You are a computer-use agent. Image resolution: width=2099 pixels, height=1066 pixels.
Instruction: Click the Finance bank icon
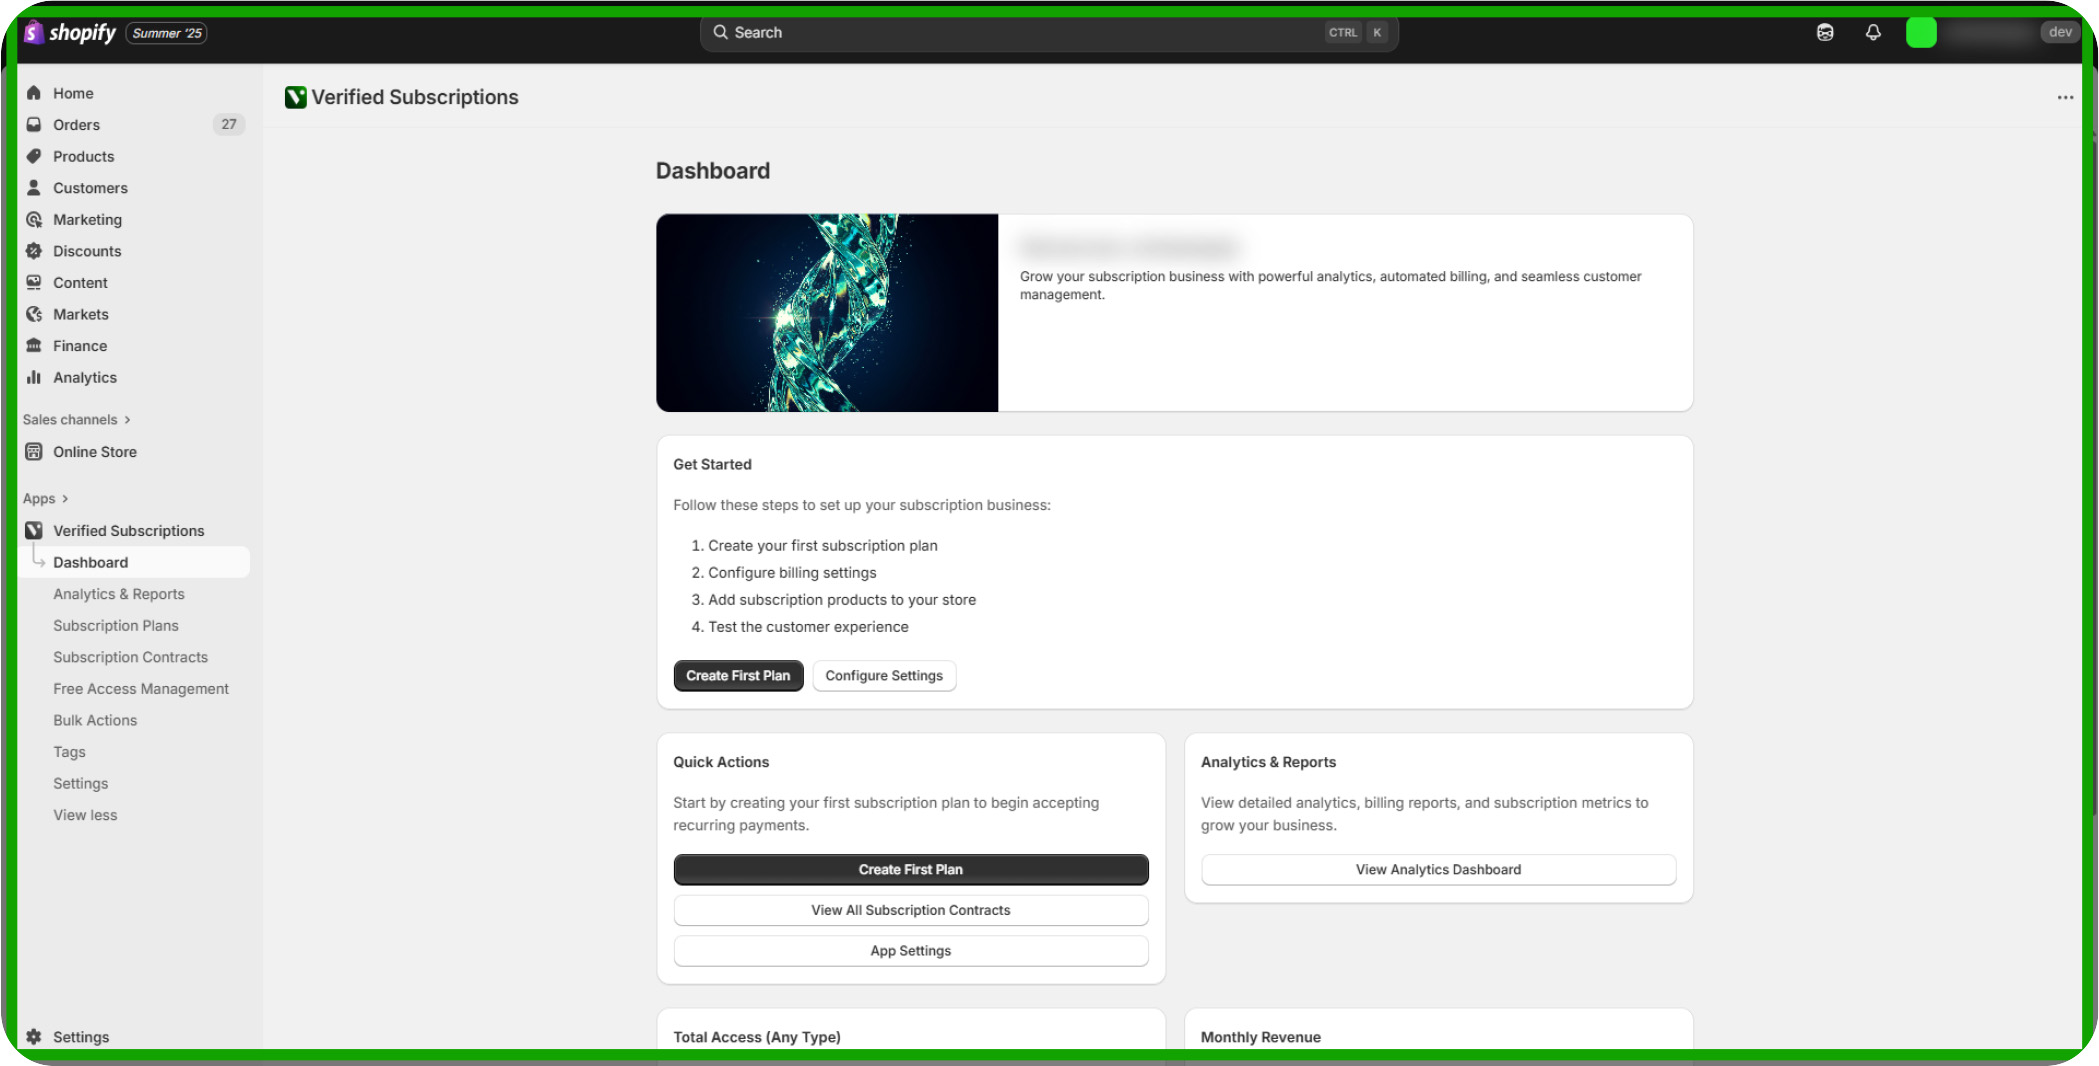tap(34, 345)
